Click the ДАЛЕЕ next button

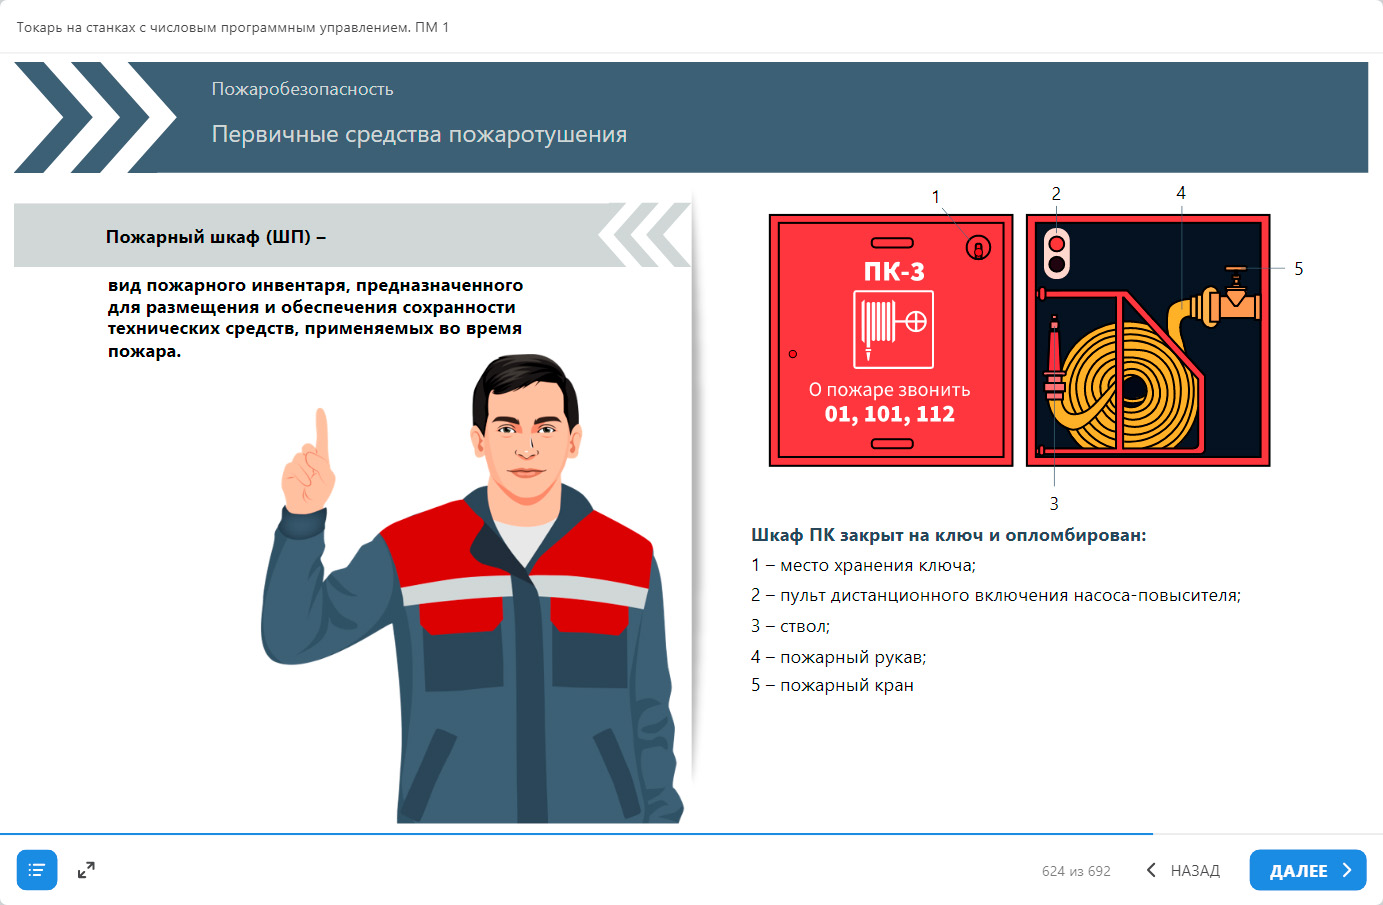click(1307, 870)
